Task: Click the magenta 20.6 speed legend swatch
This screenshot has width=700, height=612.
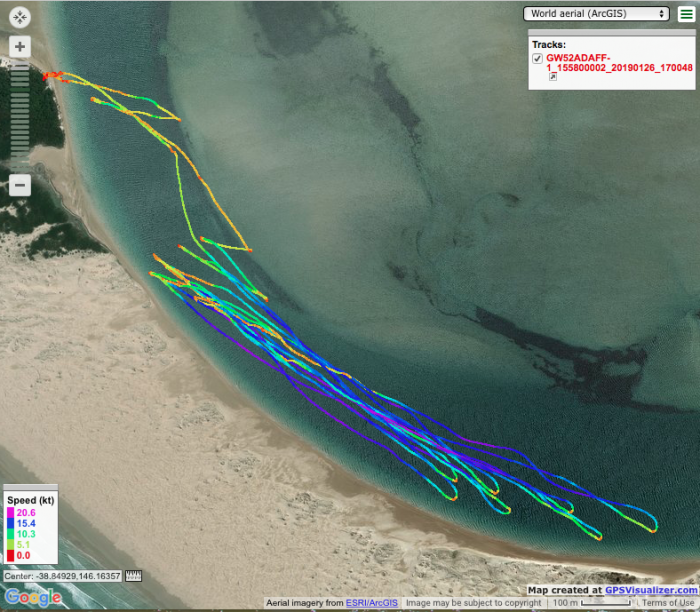Action: click(11, 512)
